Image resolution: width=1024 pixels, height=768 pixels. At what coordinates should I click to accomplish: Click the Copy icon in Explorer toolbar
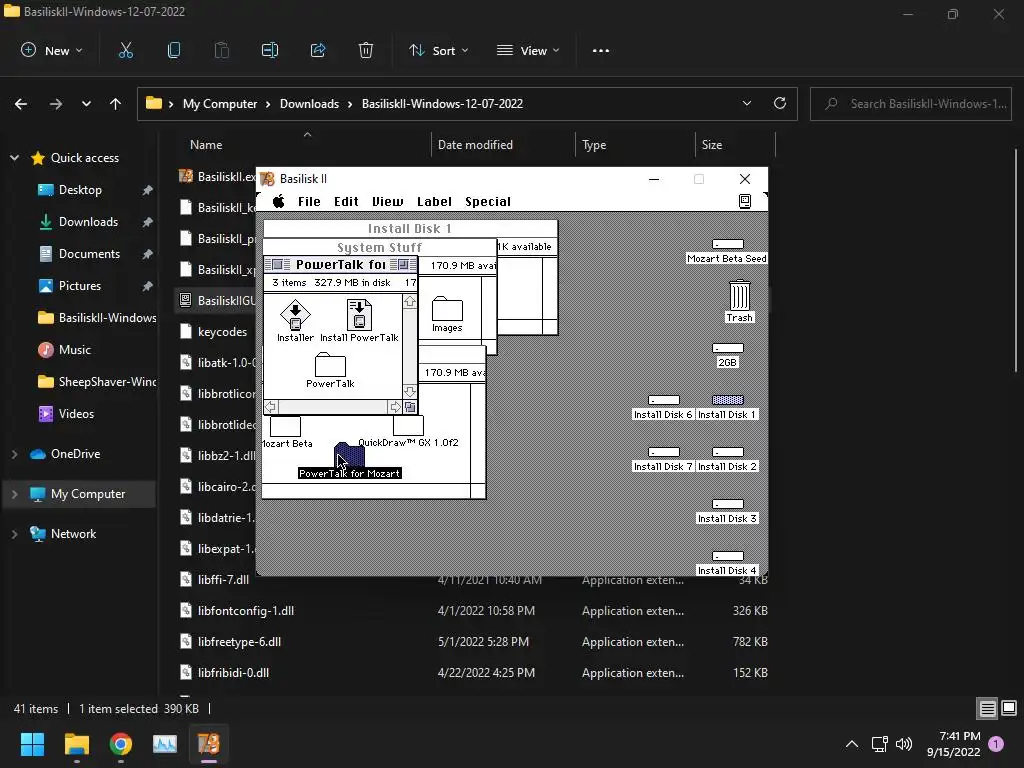click(x=174, y=50)
